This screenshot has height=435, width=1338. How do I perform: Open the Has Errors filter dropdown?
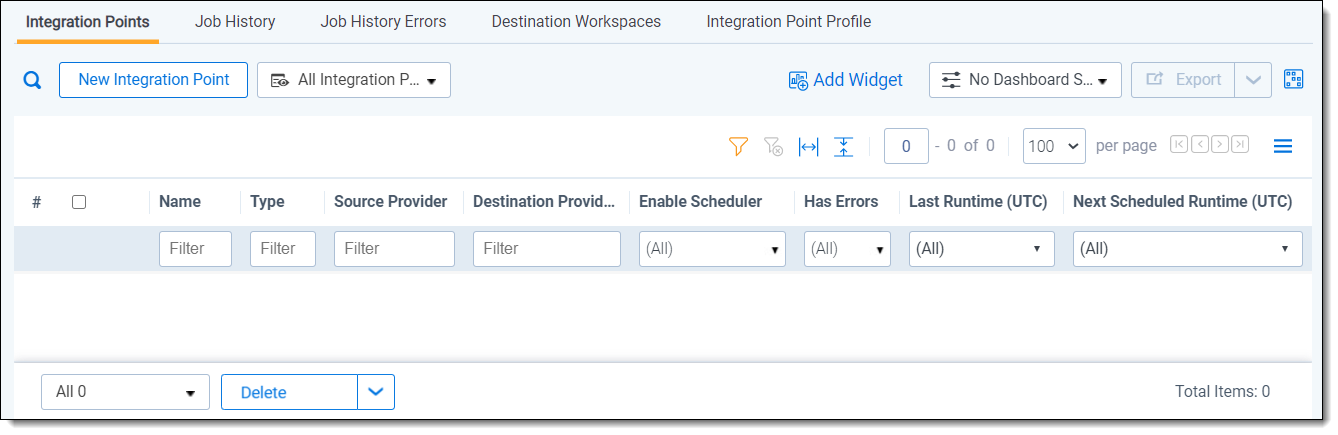[847, 249]
